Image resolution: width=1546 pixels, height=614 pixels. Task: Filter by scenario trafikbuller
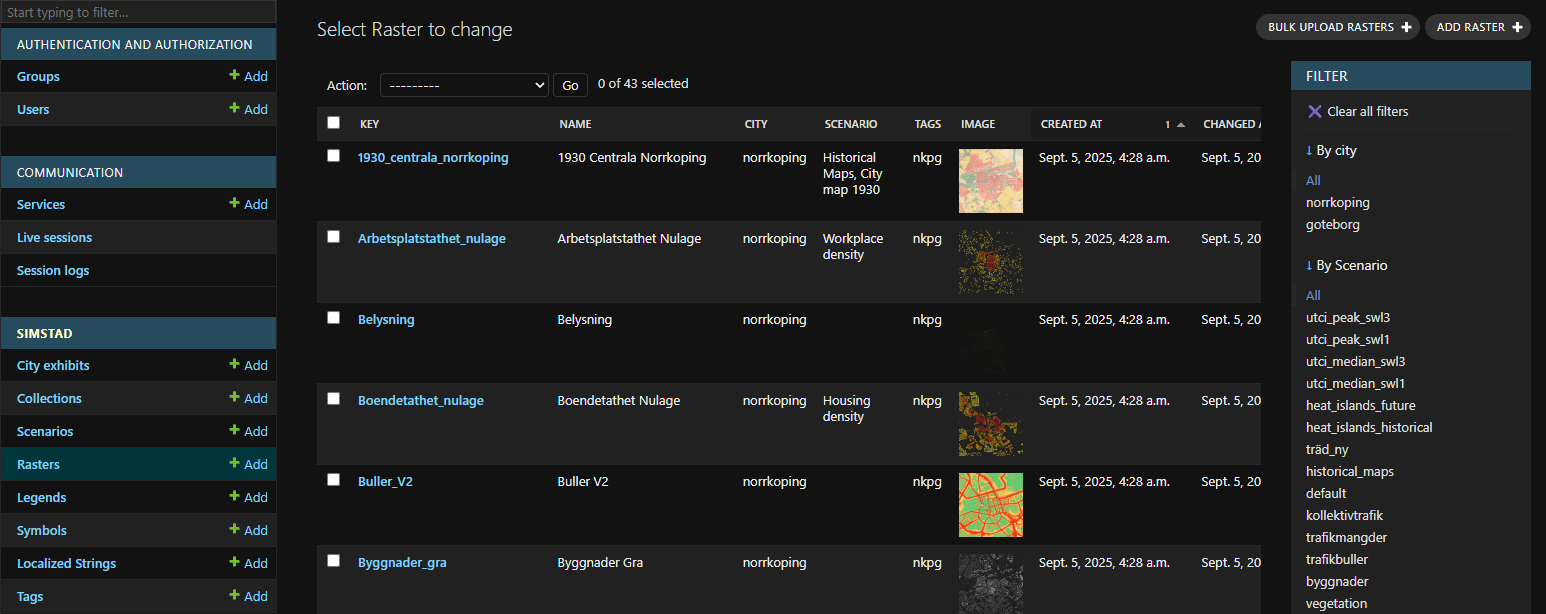[x=1336, y=559]
